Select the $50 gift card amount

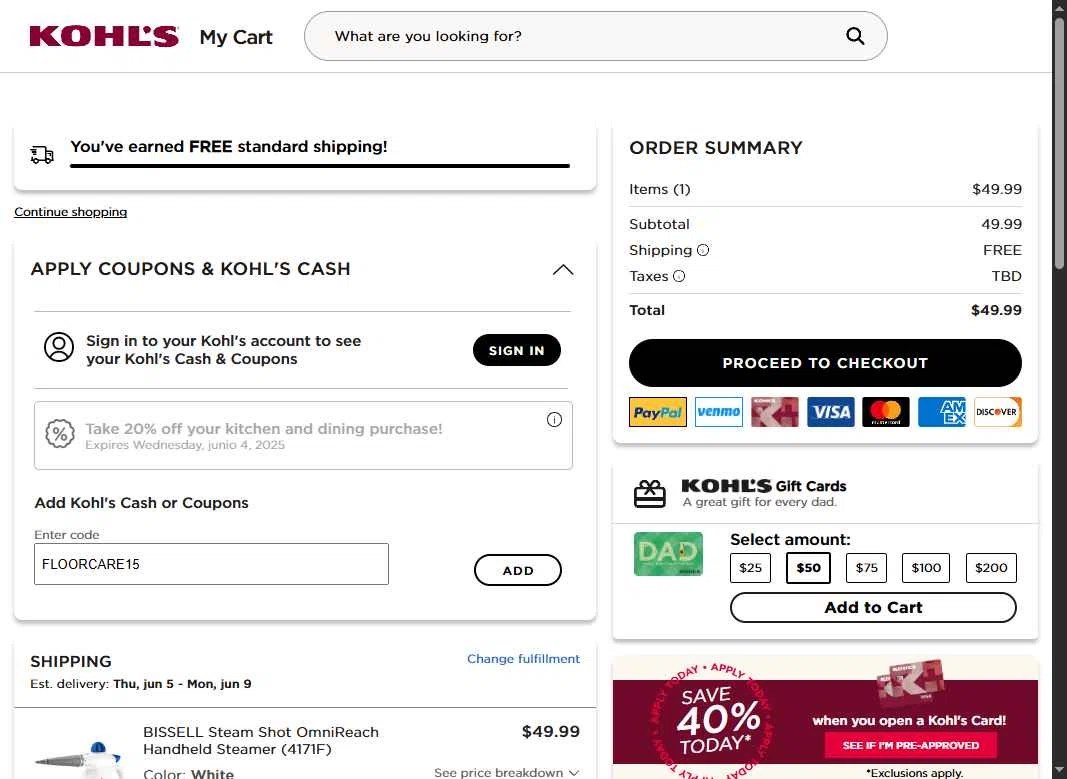(808, 568)
